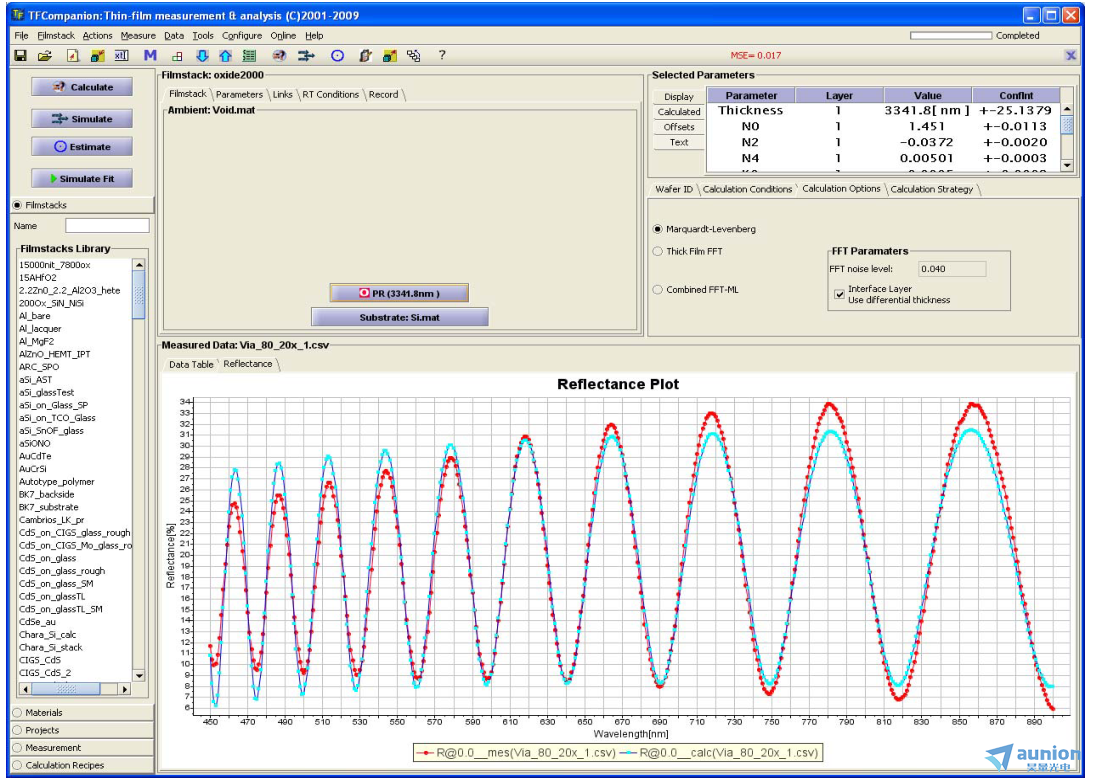The image size is (1093, 783).
Task: Select the Thick Film FFT option
Action: (x=657, y=251)
